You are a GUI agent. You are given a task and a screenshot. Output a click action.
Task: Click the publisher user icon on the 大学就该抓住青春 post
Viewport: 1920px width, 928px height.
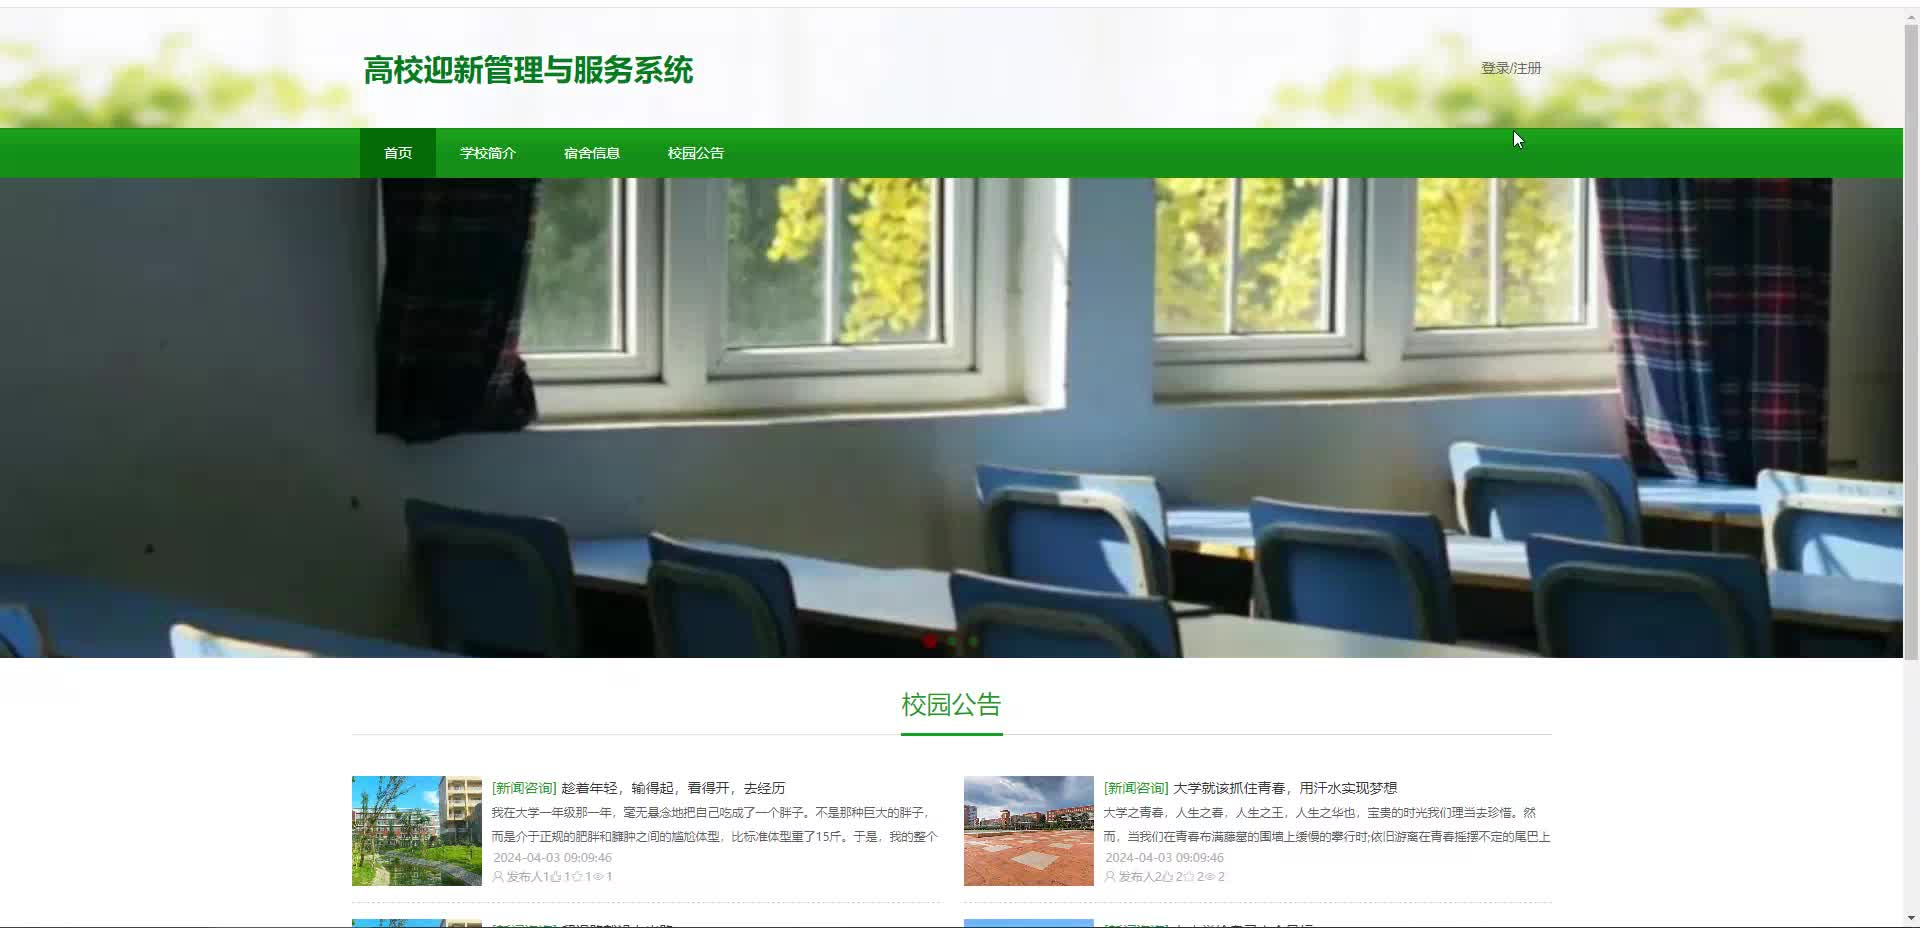1110,877
